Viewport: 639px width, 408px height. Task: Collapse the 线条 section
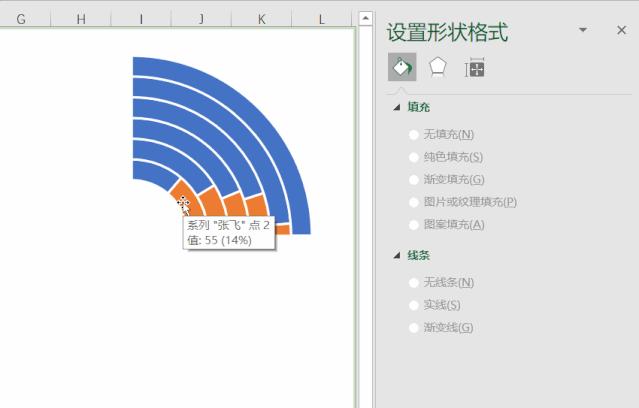point(397,256)
